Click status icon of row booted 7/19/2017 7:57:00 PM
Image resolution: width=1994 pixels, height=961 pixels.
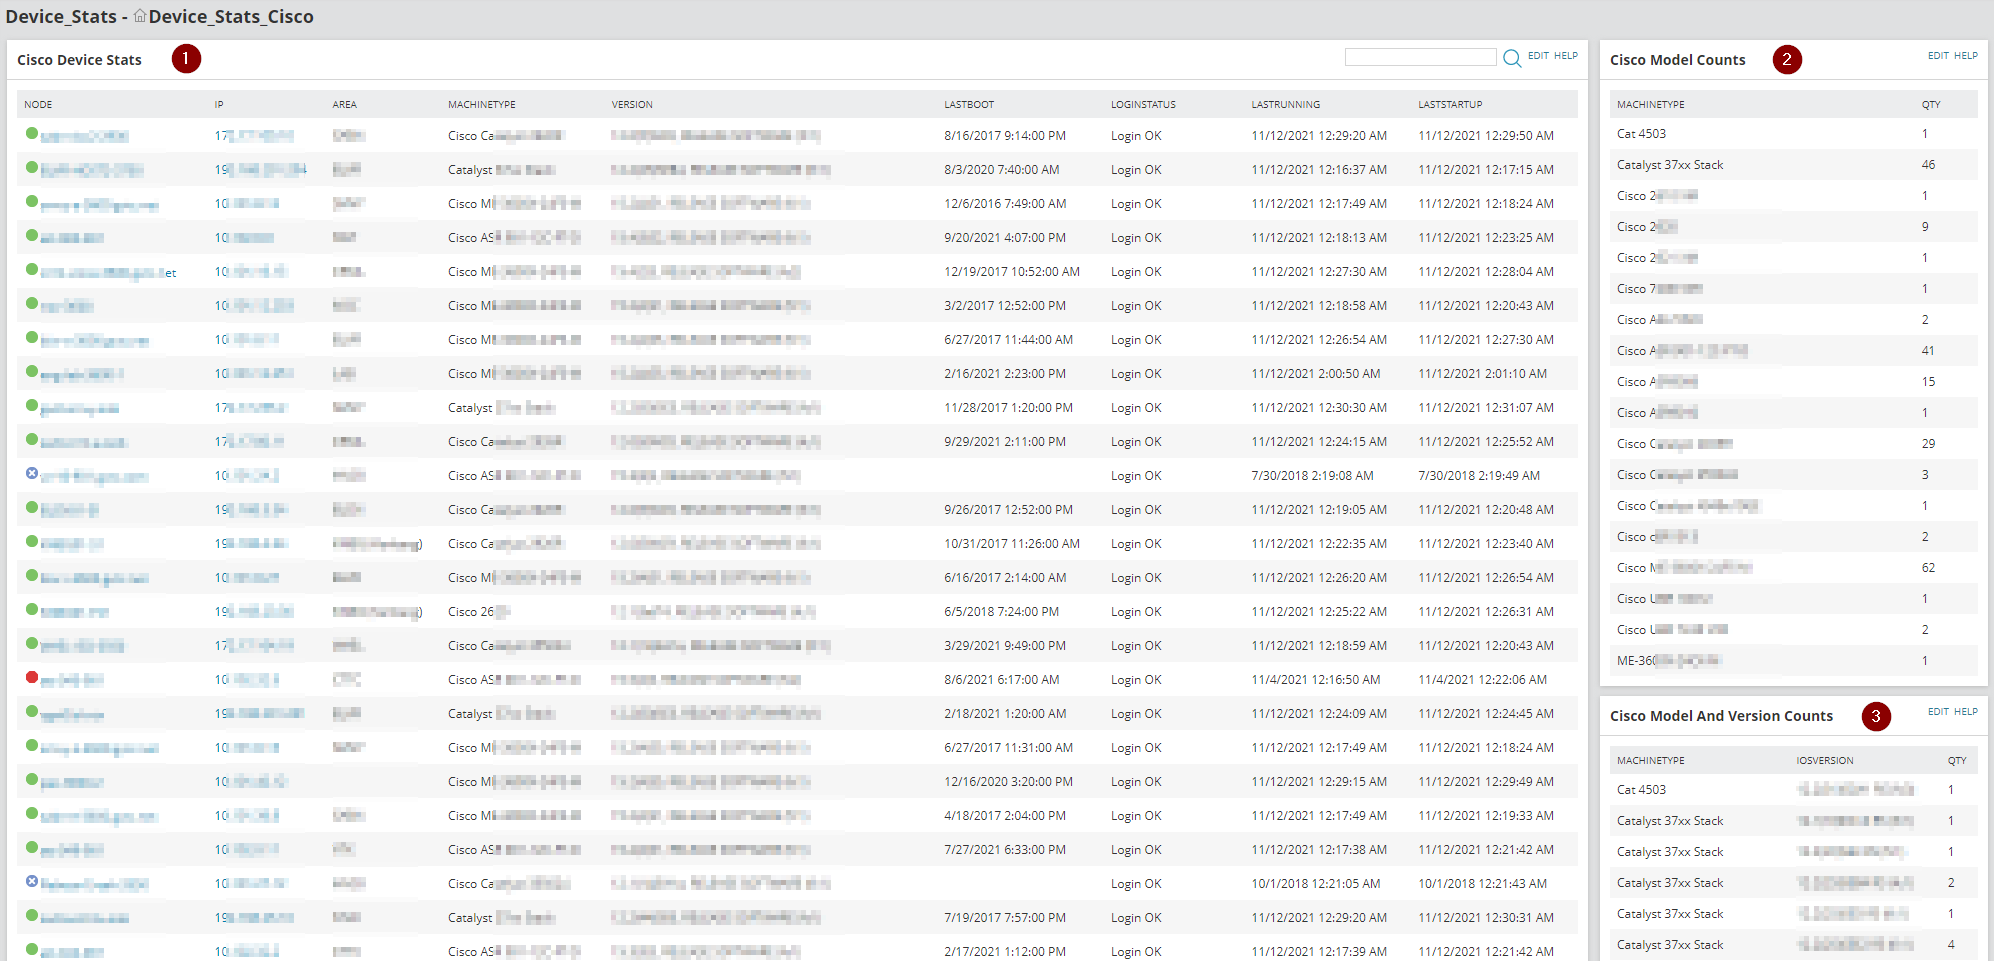(32, 915)
